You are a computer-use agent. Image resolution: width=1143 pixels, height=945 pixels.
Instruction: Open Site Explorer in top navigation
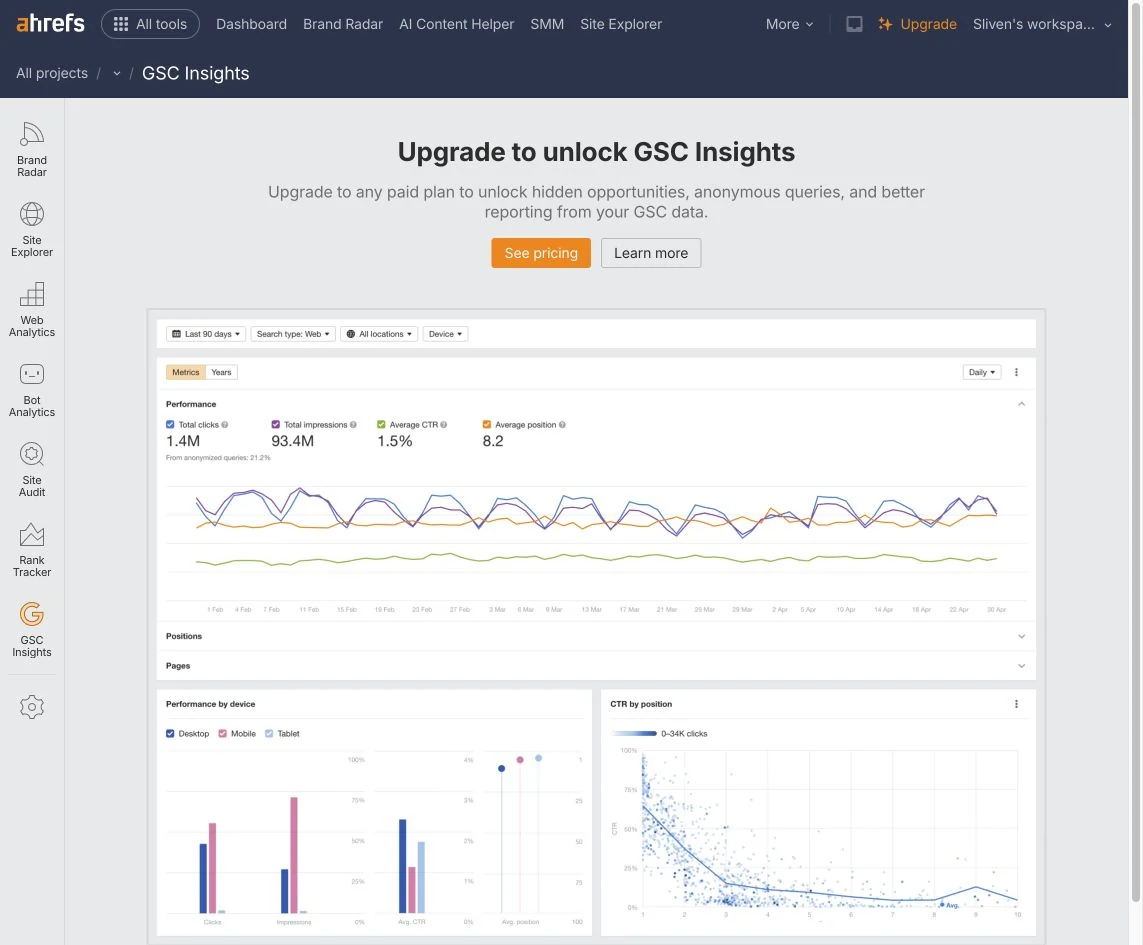click(x=621, y=24)
